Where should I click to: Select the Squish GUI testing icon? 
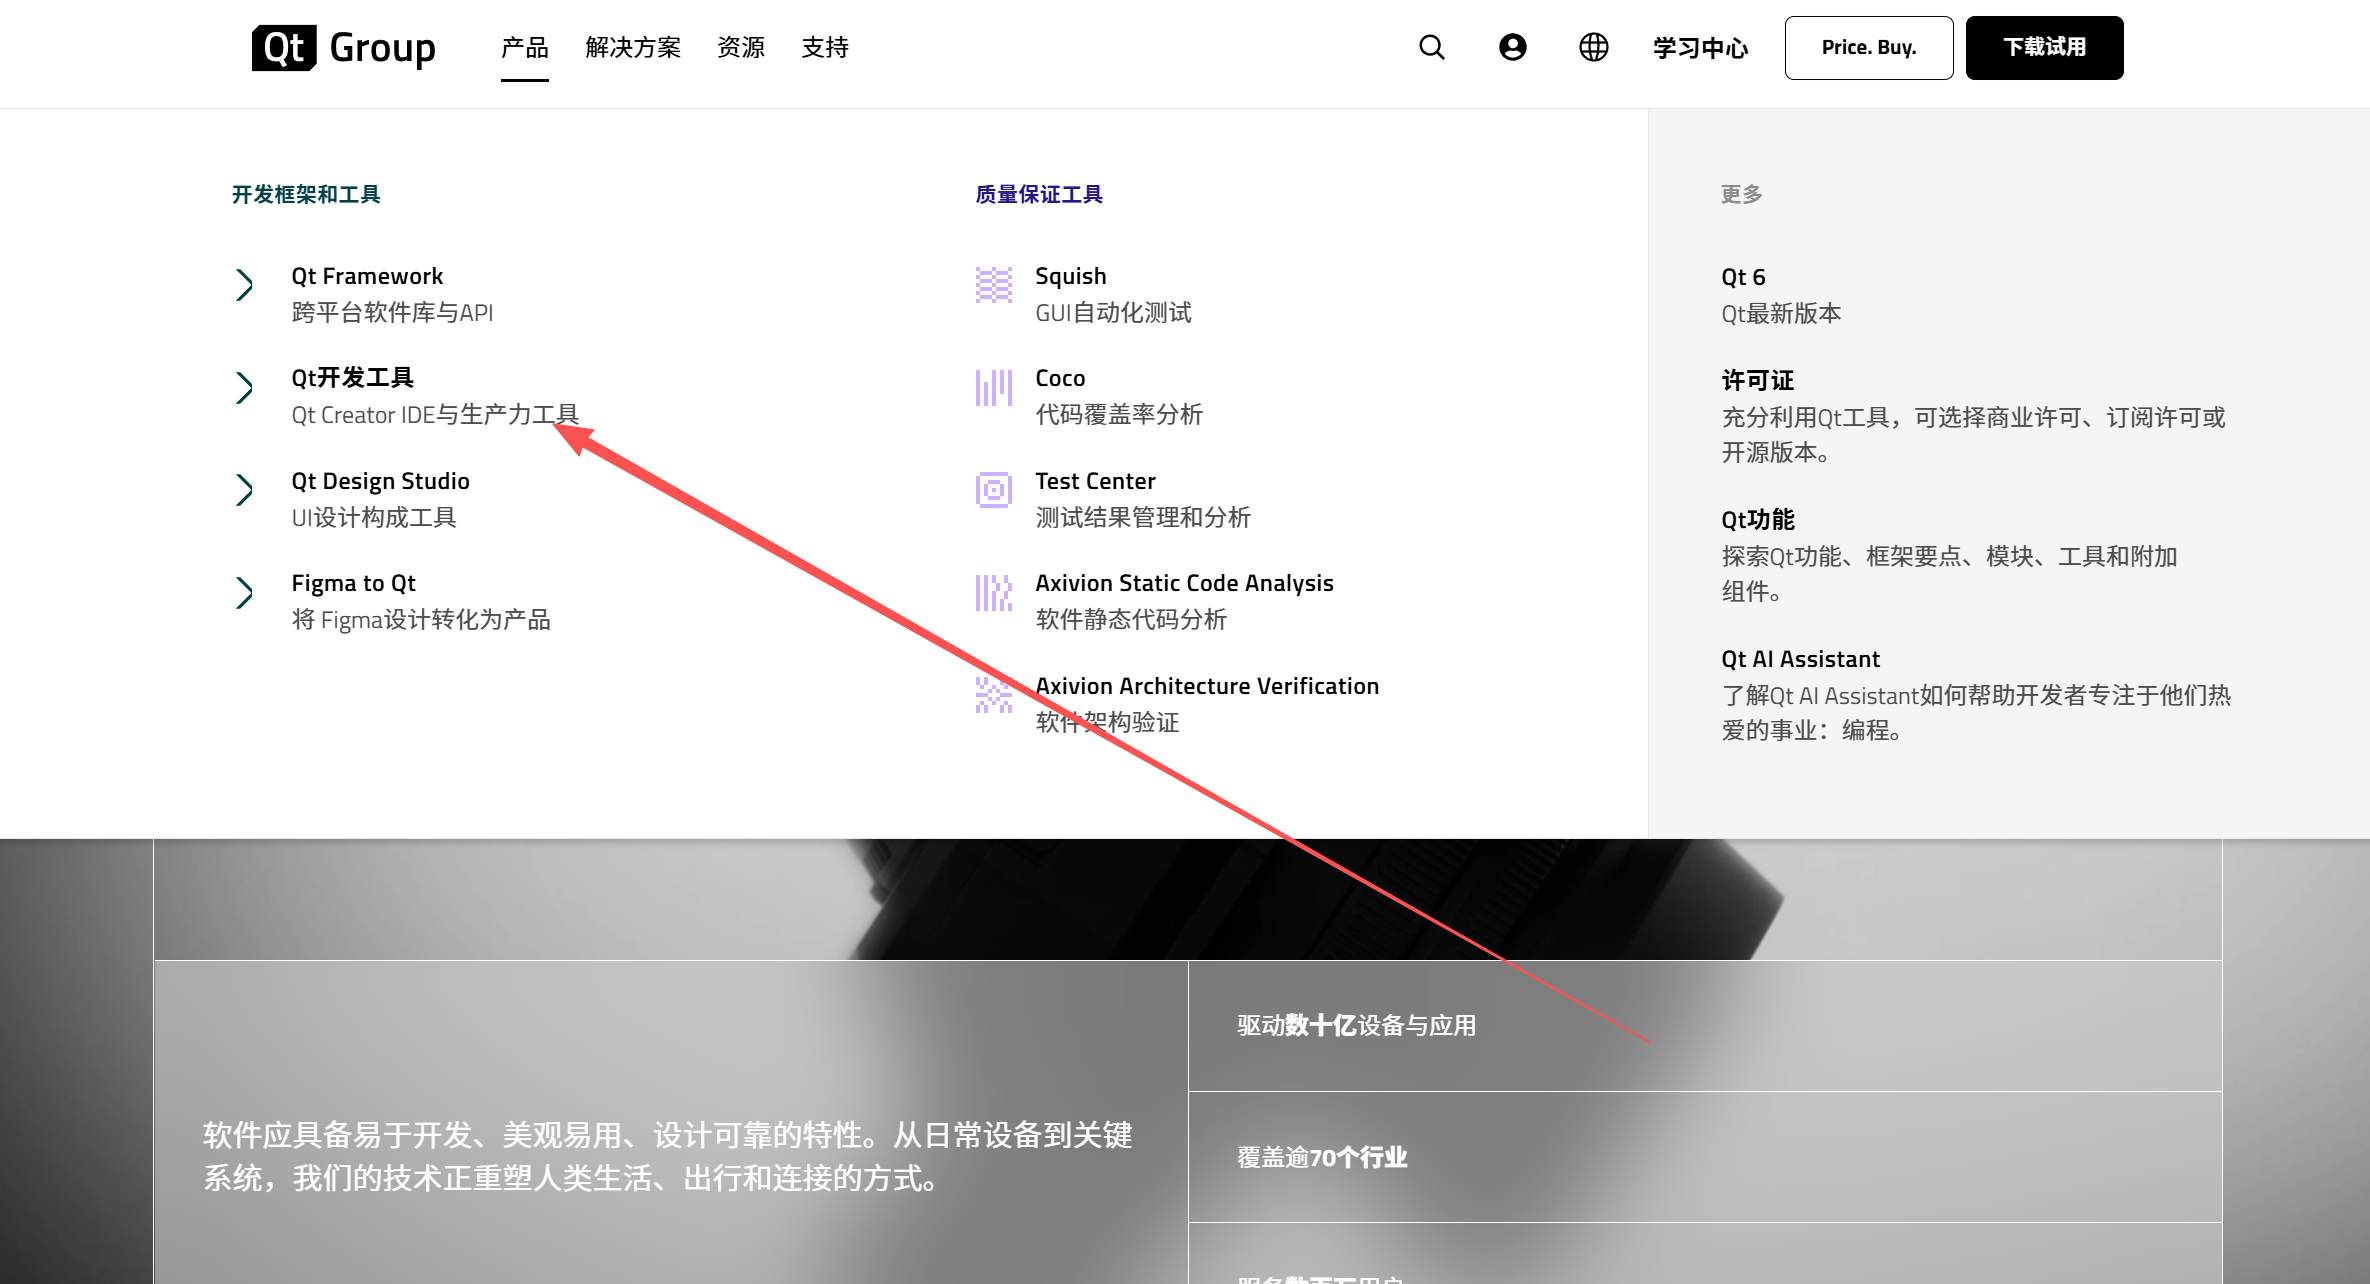[992, 287]
